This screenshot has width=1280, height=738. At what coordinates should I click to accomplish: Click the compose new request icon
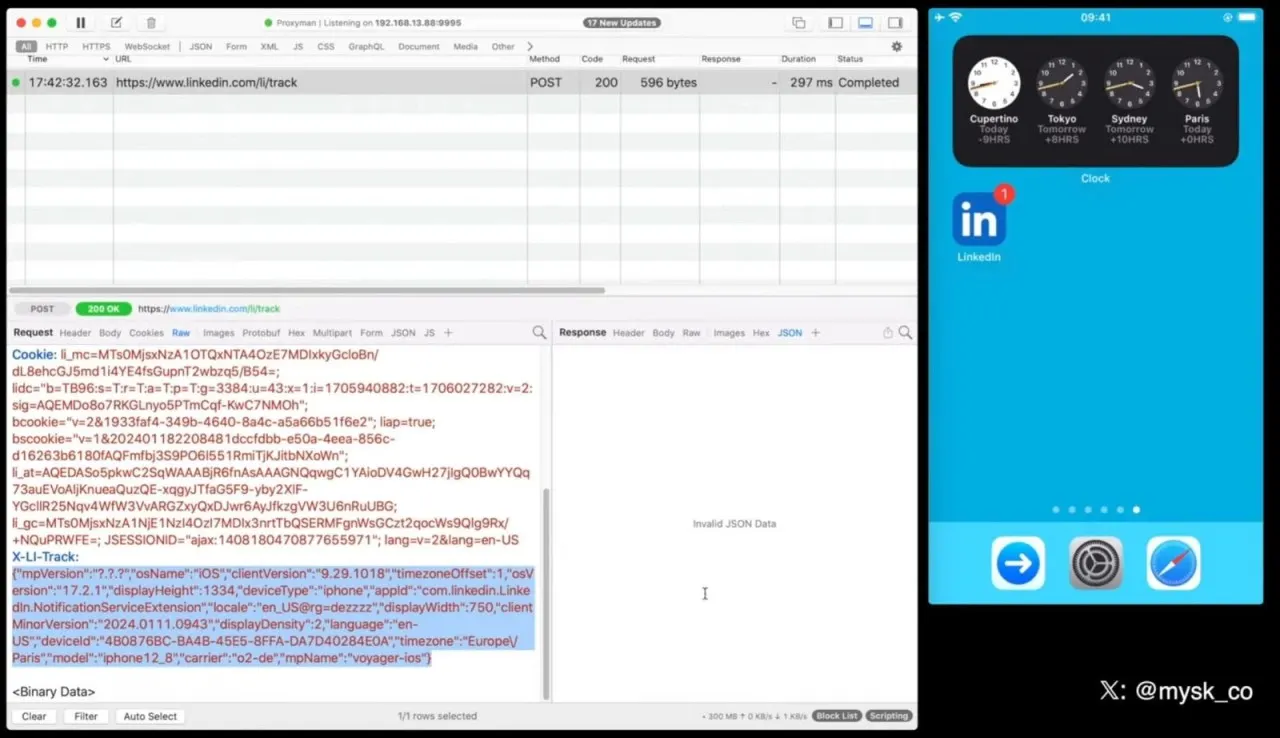click(x=116, y=22)
